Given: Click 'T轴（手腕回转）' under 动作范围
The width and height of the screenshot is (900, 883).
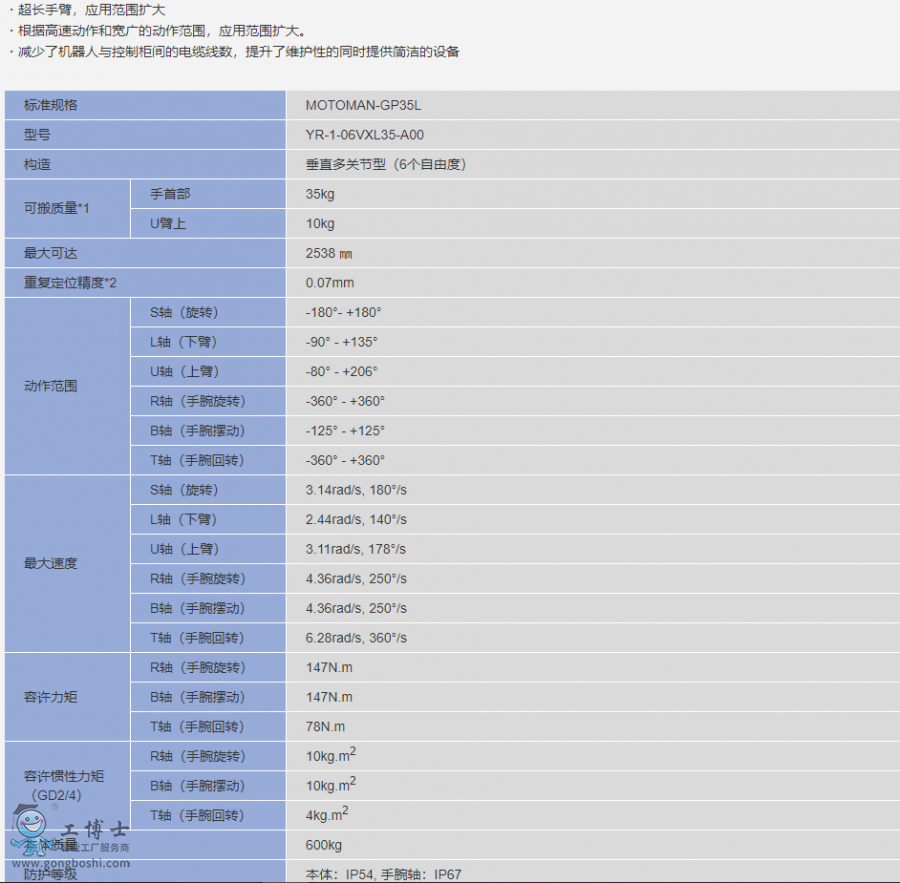Looking at the screenshot, I should pyautogui.click(x=197, y=460).
